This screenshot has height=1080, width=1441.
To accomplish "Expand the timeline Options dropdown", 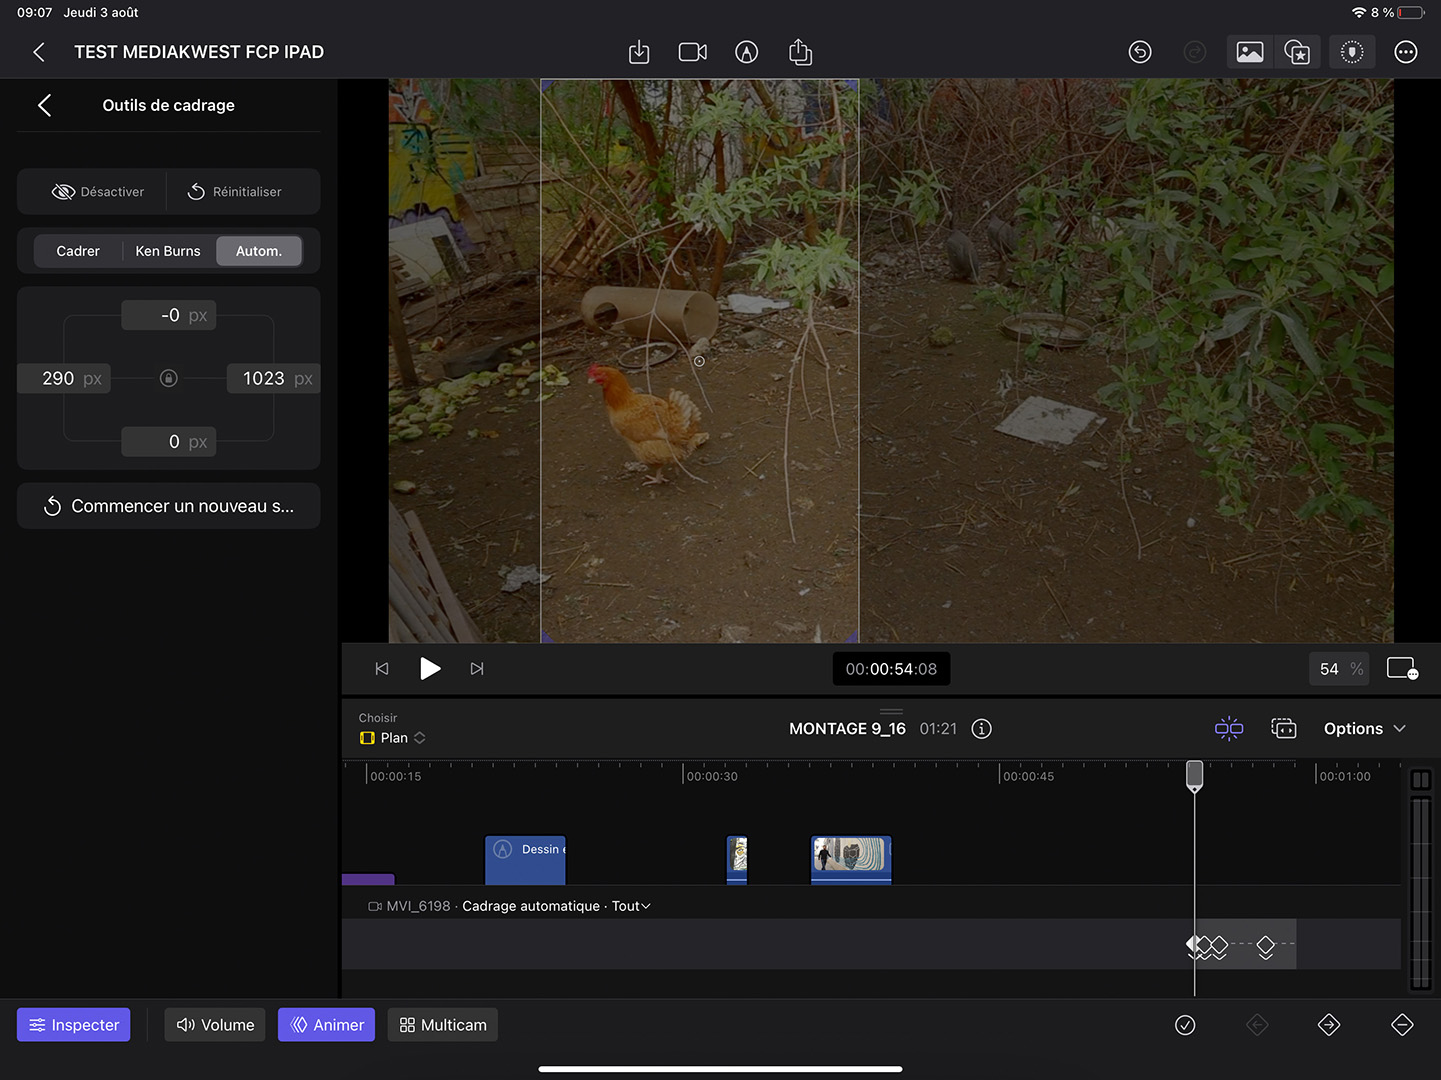I will [x=1364, y=729].
